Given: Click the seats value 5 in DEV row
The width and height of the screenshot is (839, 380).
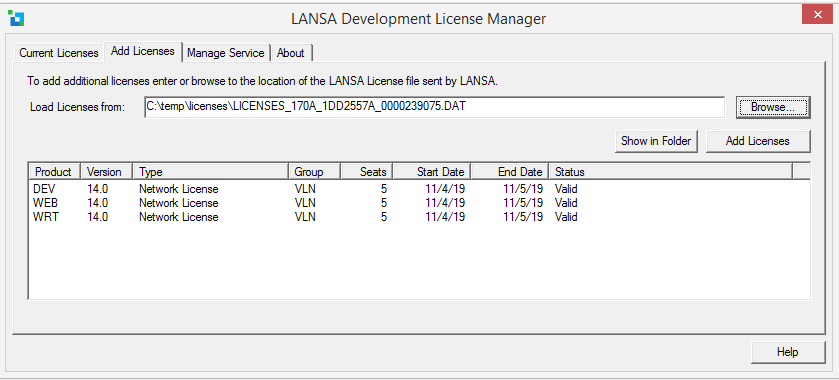Looking at the screenshot, I should [384, 189].
